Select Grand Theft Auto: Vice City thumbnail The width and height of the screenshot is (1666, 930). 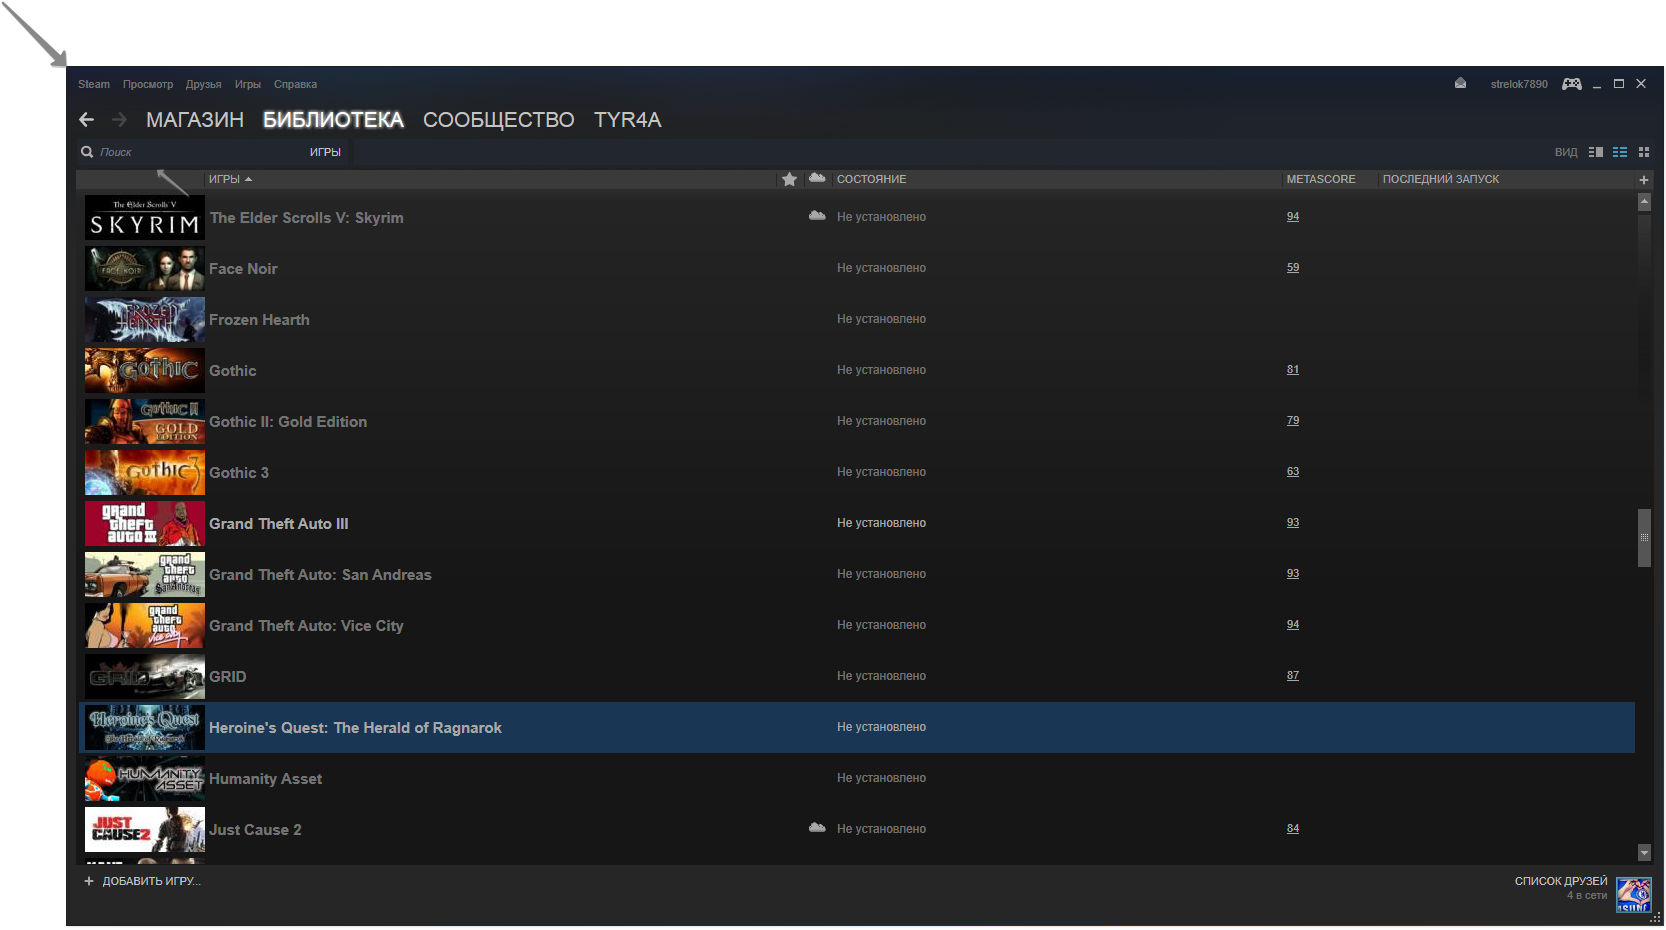[145, 625]
